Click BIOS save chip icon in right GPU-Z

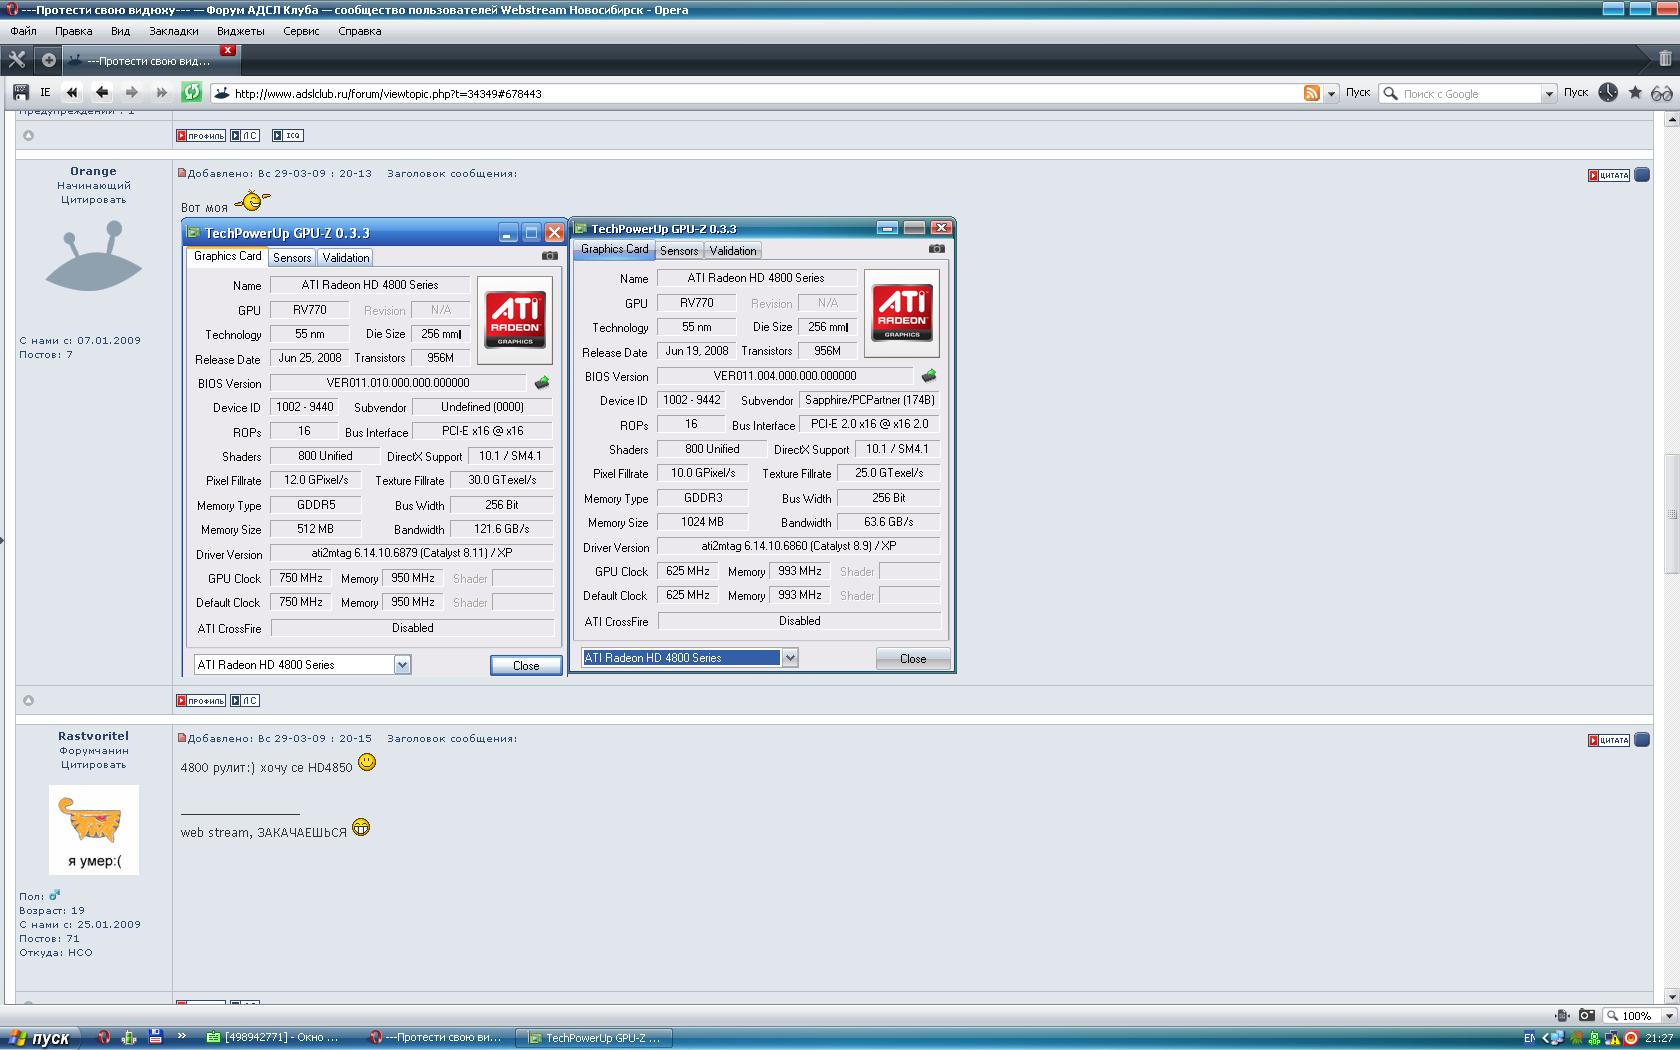coord(929,376)
